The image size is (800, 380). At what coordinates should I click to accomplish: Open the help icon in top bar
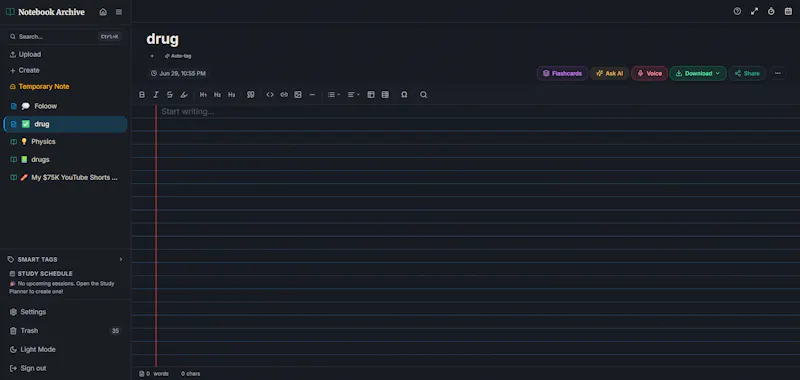pos(737,11)
